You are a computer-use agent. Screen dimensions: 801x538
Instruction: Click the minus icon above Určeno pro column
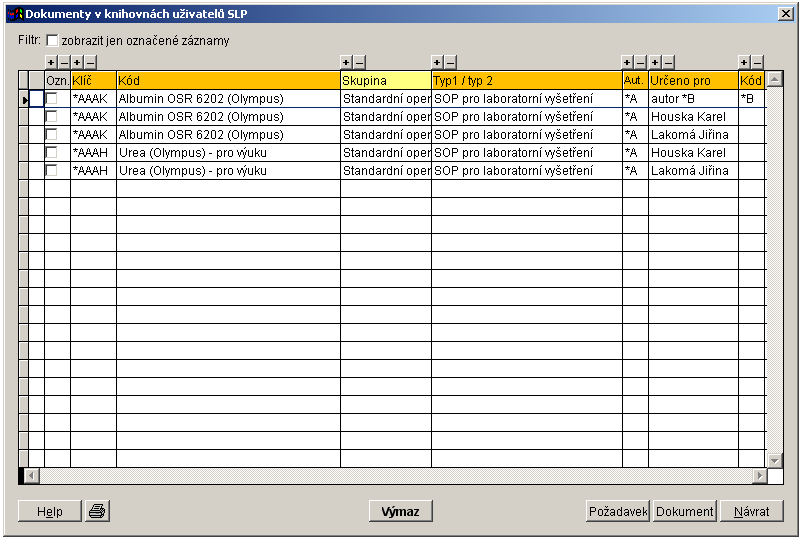click(668, 62)
